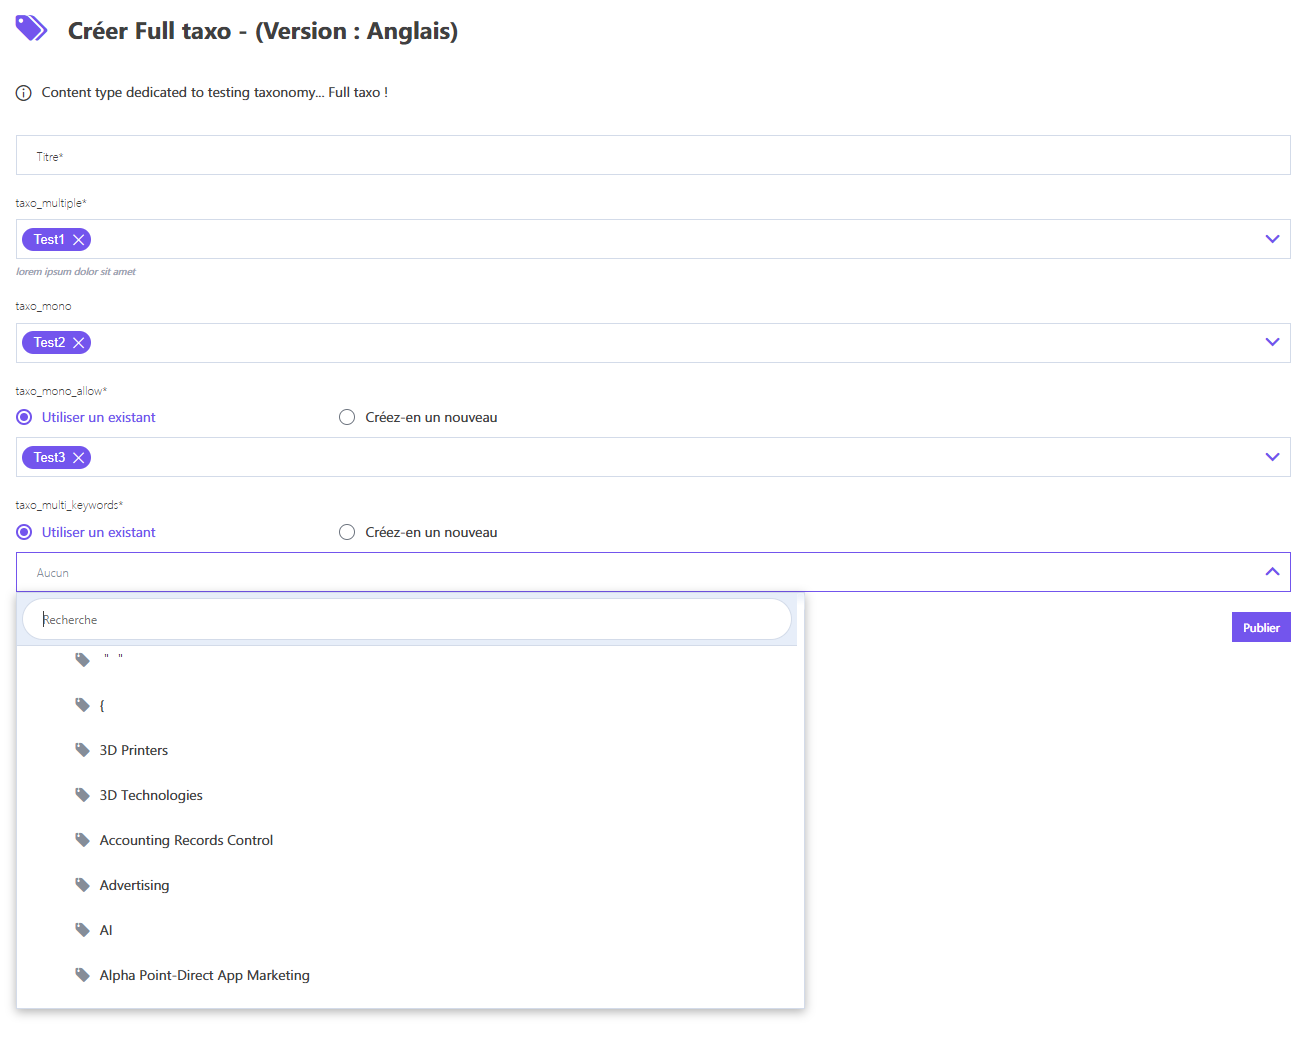Click tag icon beside Alpha Point-Direct App Marketing

tap(83, 975)
